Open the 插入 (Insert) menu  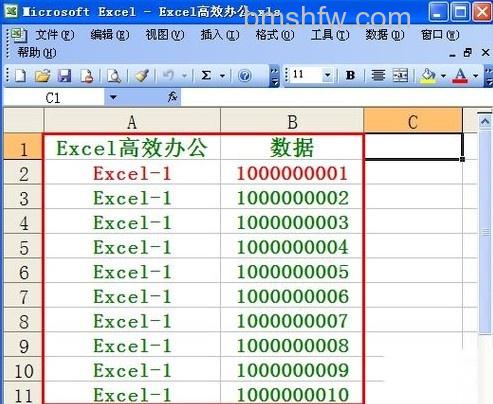point(219,35)
